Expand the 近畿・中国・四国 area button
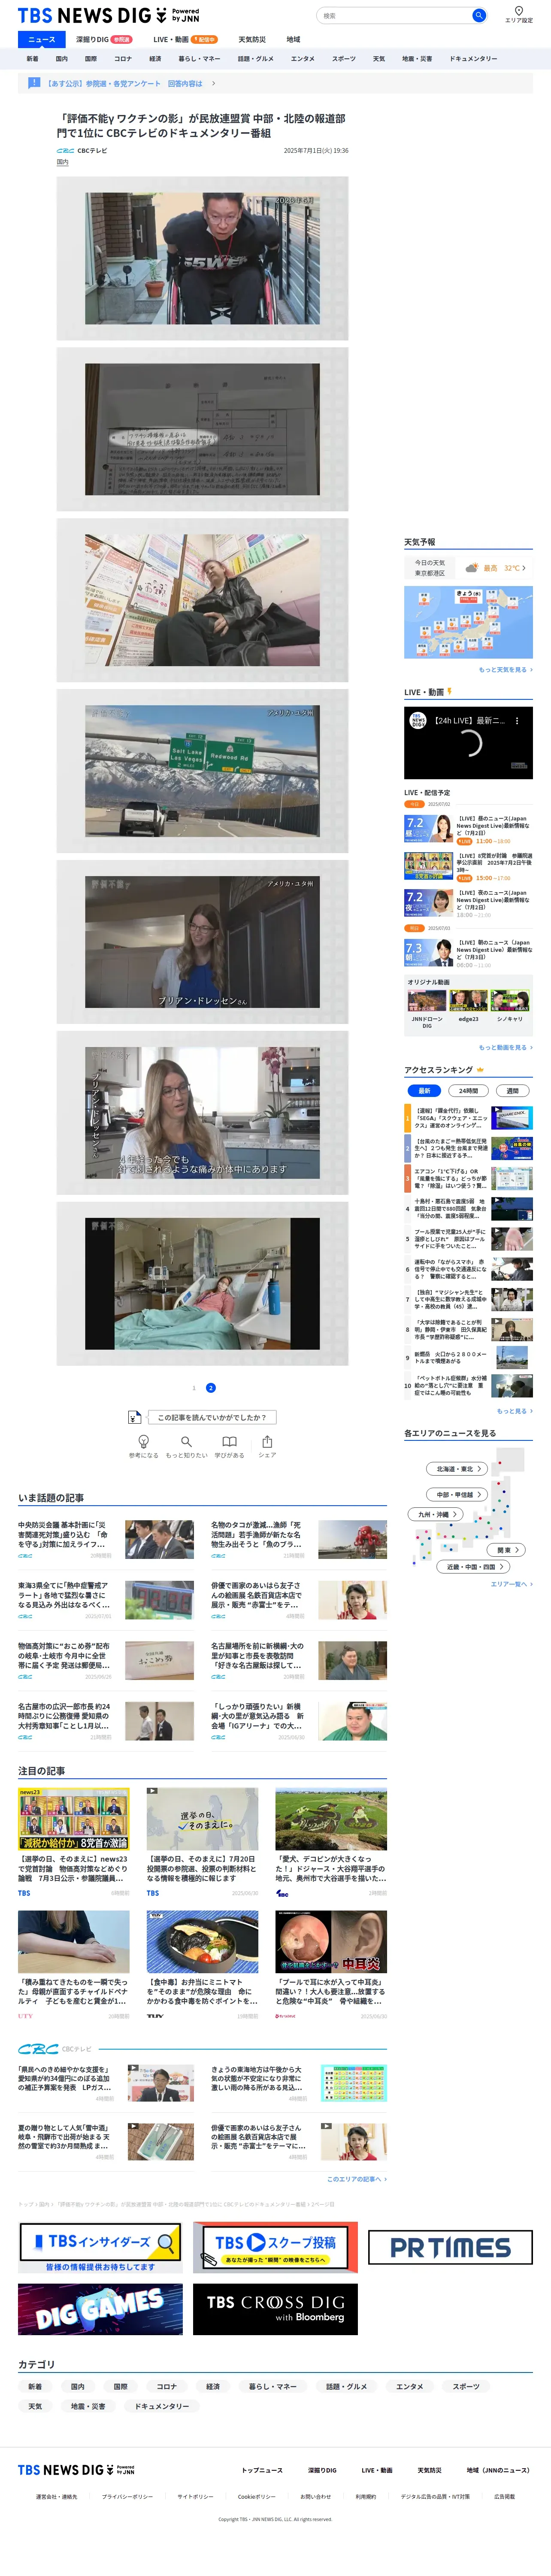The height and width of the screenshot is (2576, 551). (x=475, y=1566)
